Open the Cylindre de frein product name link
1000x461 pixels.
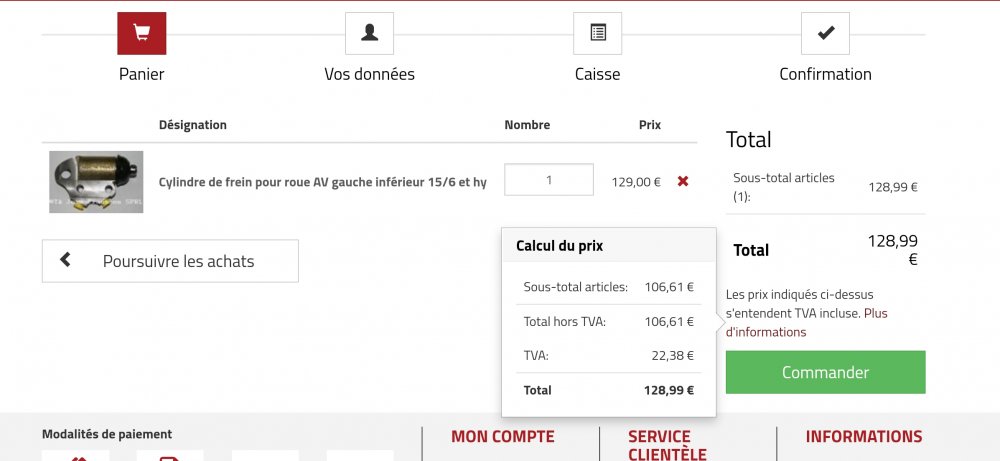tap(322, 182)
